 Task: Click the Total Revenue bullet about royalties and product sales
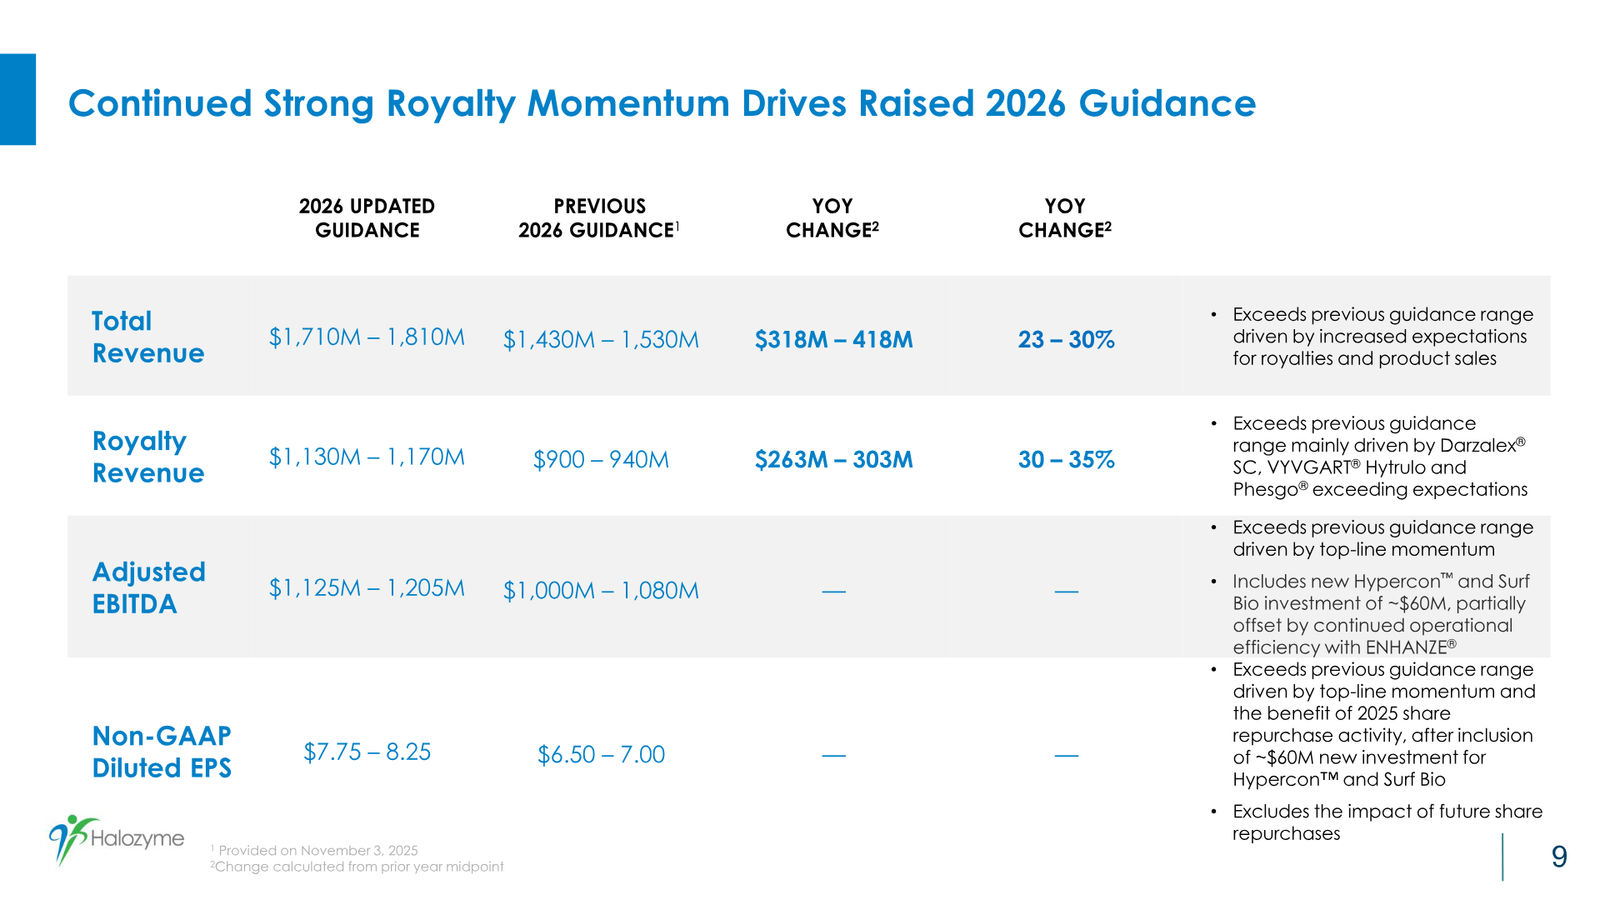(x=1372, y=337)
